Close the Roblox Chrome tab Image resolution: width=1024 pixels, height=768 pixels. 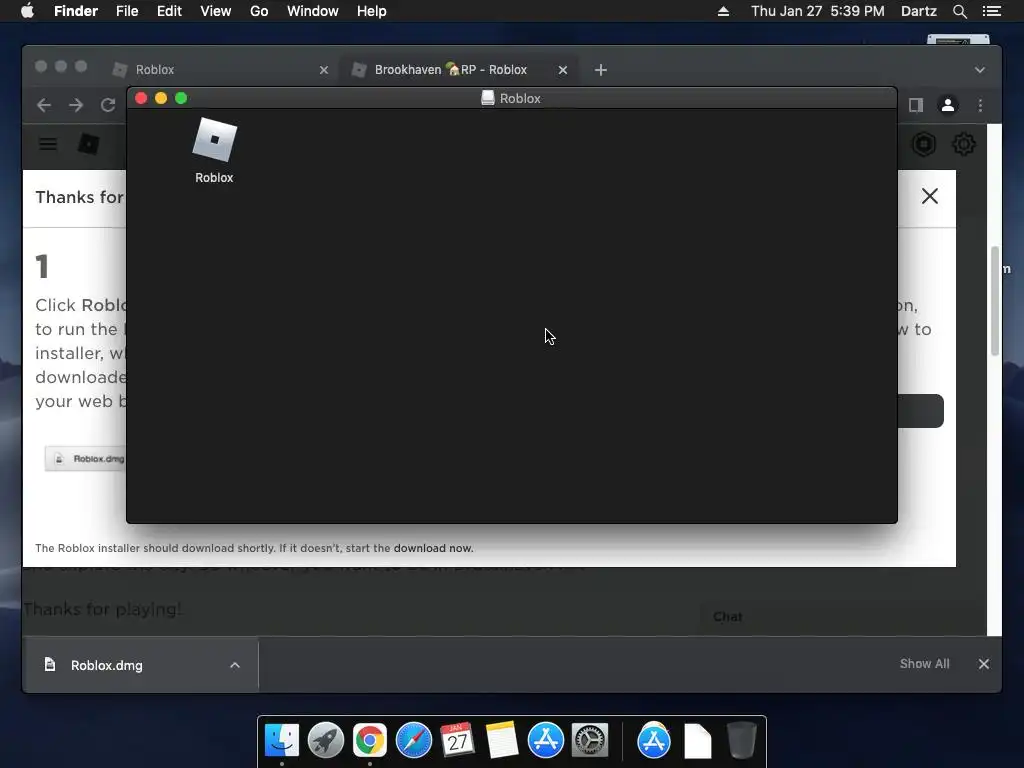tap(324, 70)
